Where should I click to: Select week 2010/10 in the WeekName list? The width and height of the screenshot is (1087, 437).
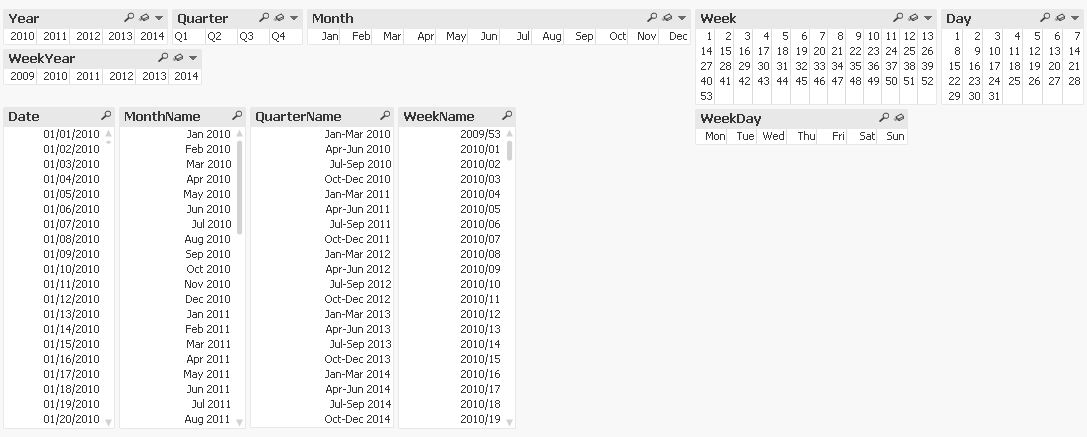pyautogui.click(x=480, y=284)
